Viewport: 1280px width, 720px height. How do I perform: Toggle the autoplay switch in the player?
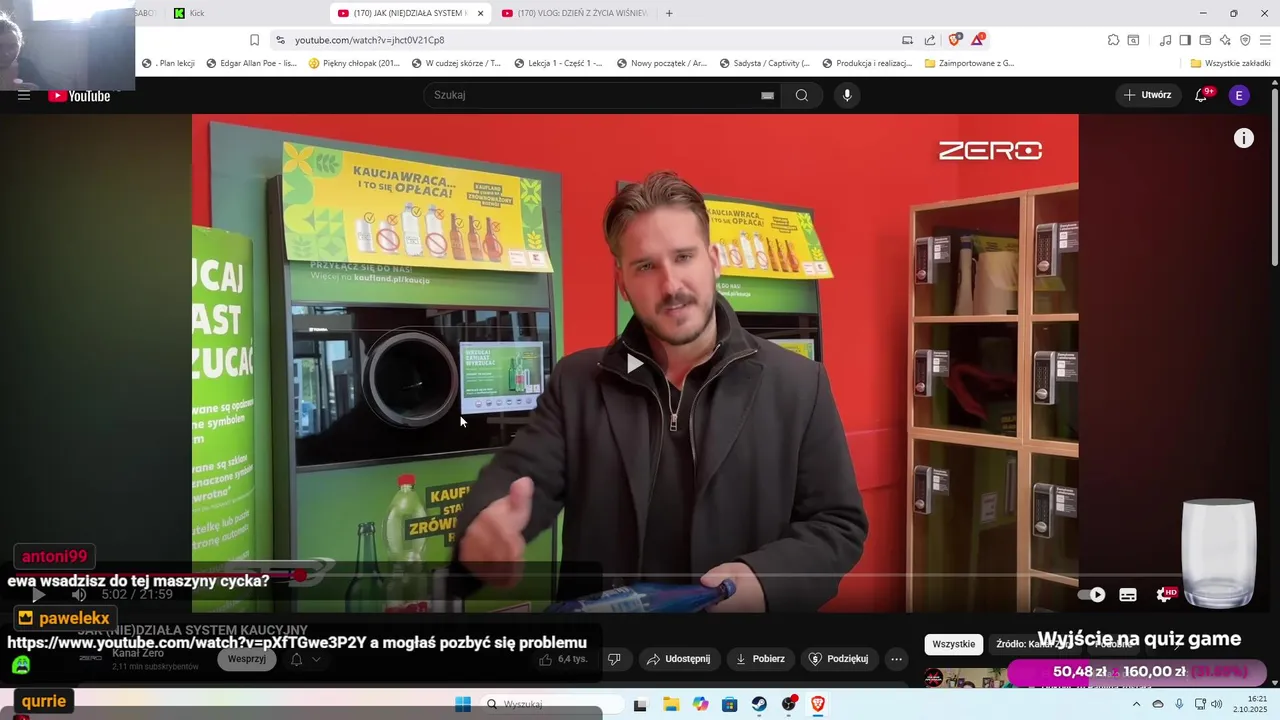1092,594
